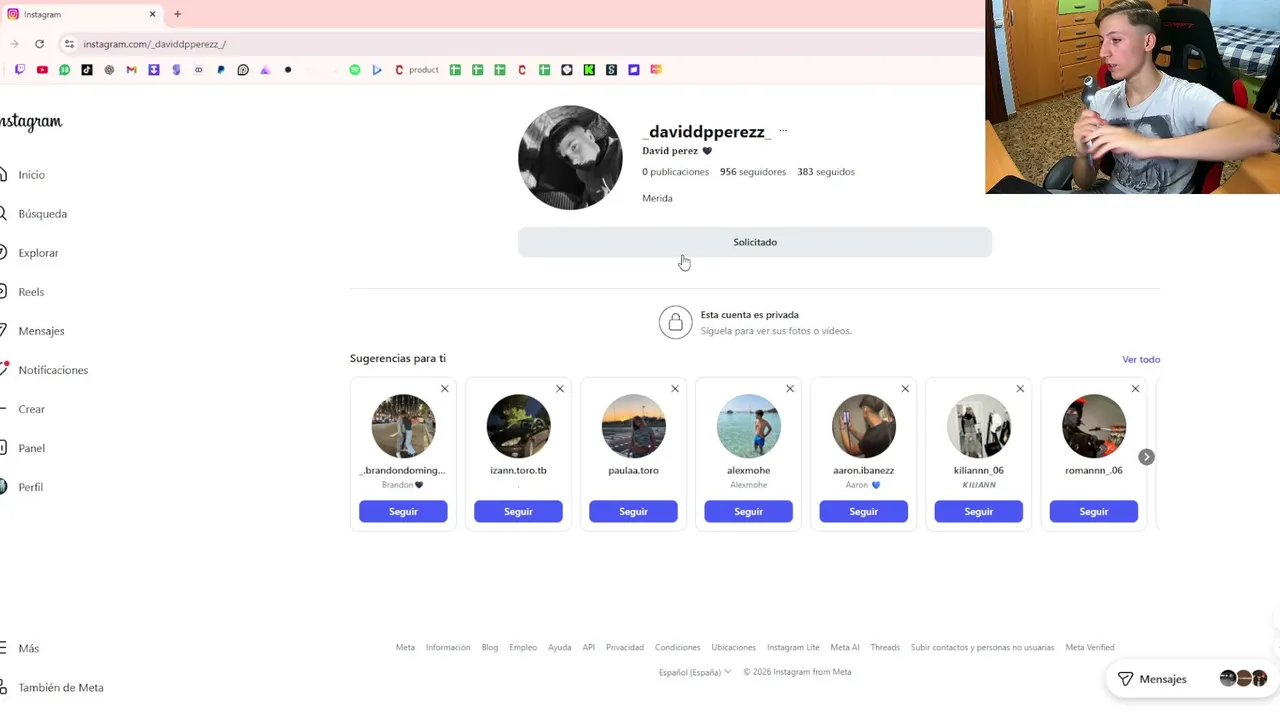Open the ChatGPT bookmark icon
The image size is (1280, 720).
tap(109, 70)
